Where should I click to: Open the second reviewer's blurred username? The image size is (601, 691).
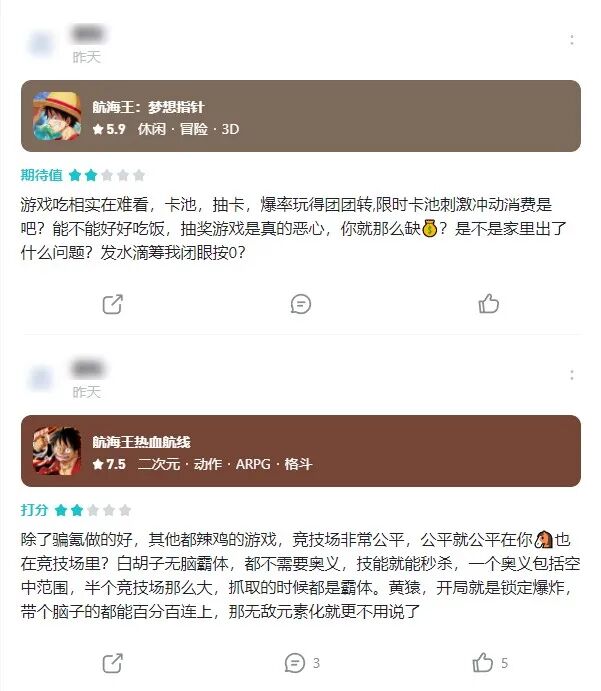(x=88, y=369)
